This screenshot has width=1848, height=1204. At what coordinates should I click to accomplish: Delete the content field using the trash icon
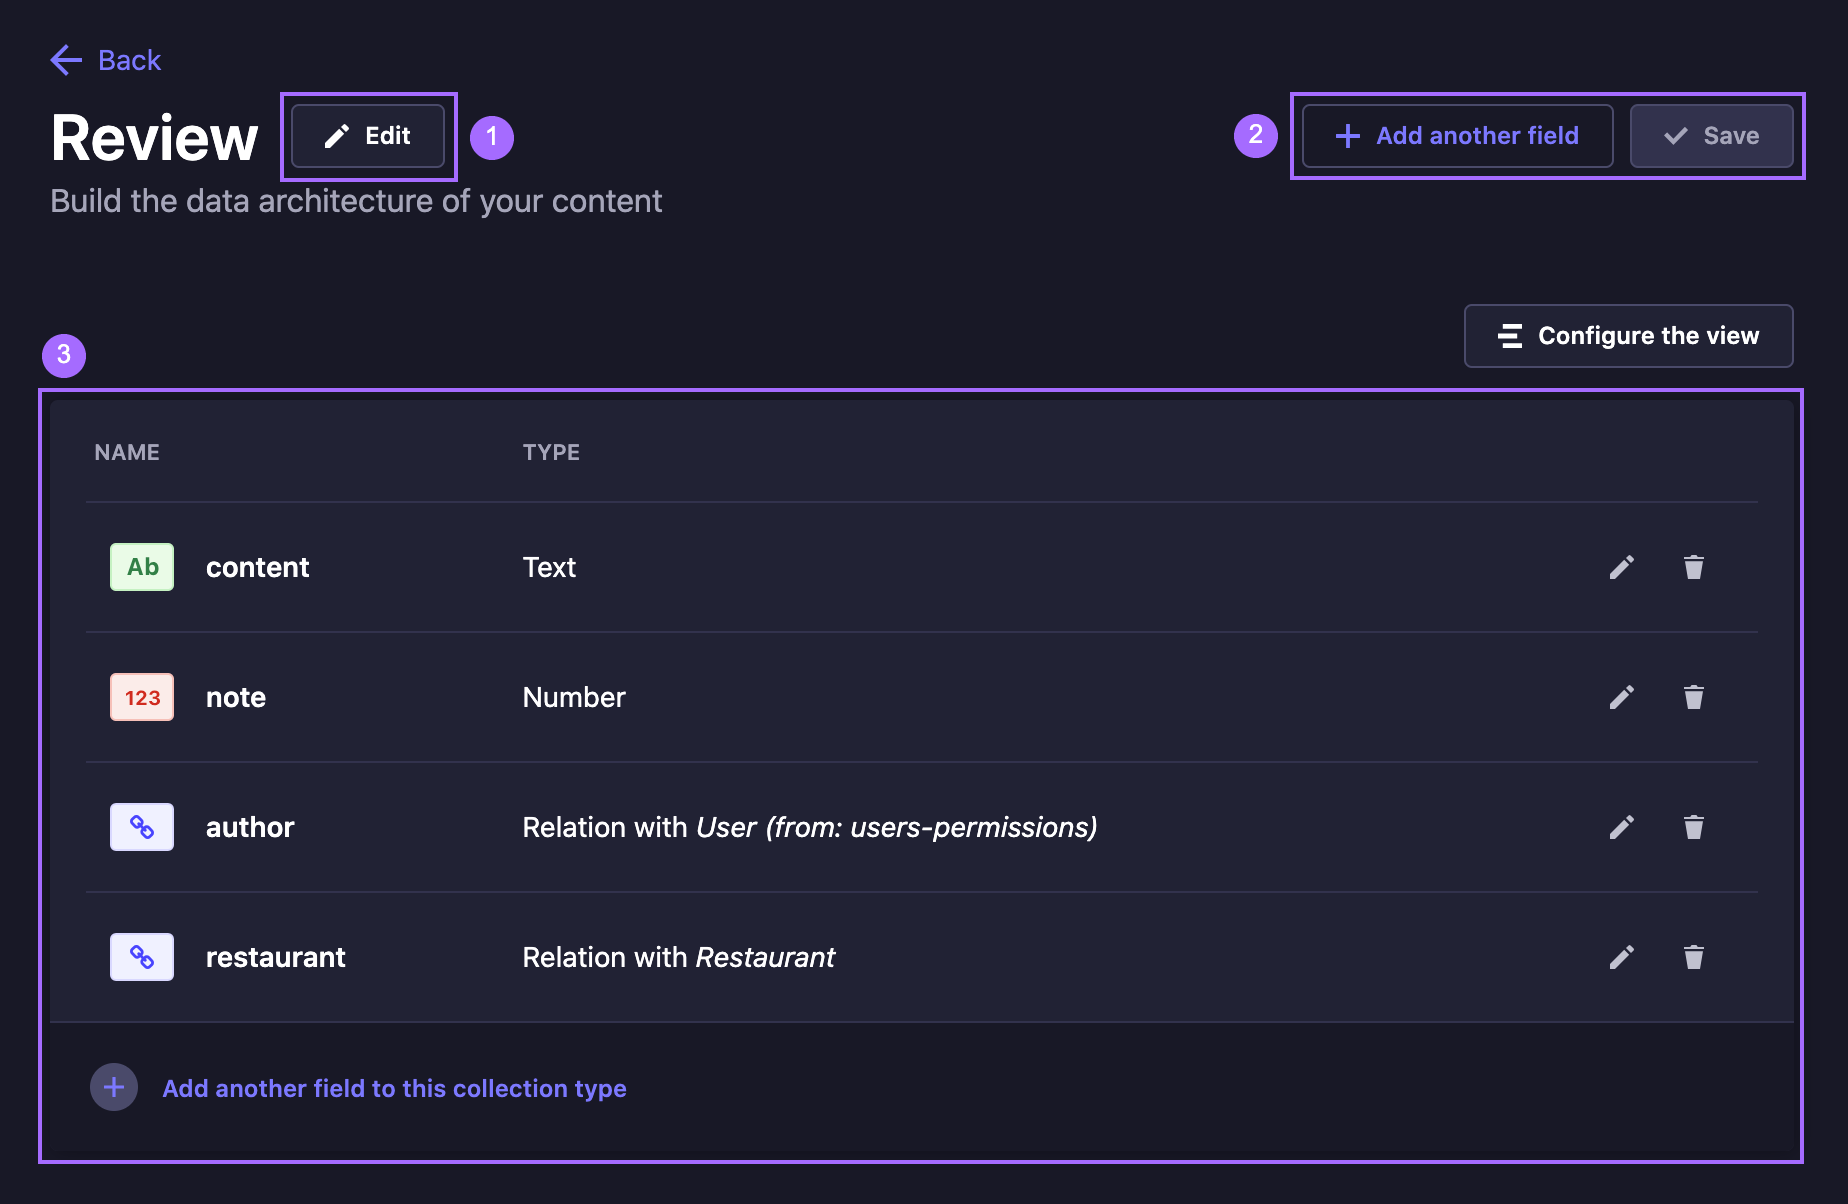pos(1693,566)
